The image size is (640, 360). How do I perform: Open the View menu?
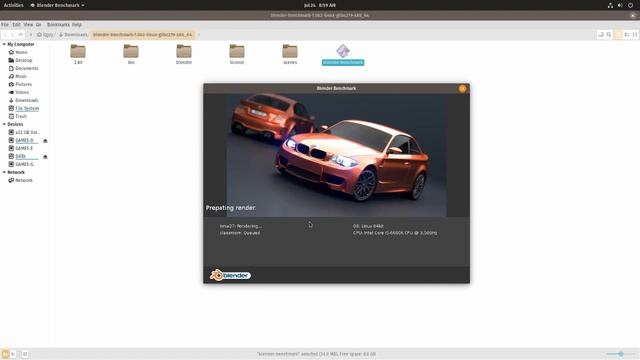tap(28, 24)
